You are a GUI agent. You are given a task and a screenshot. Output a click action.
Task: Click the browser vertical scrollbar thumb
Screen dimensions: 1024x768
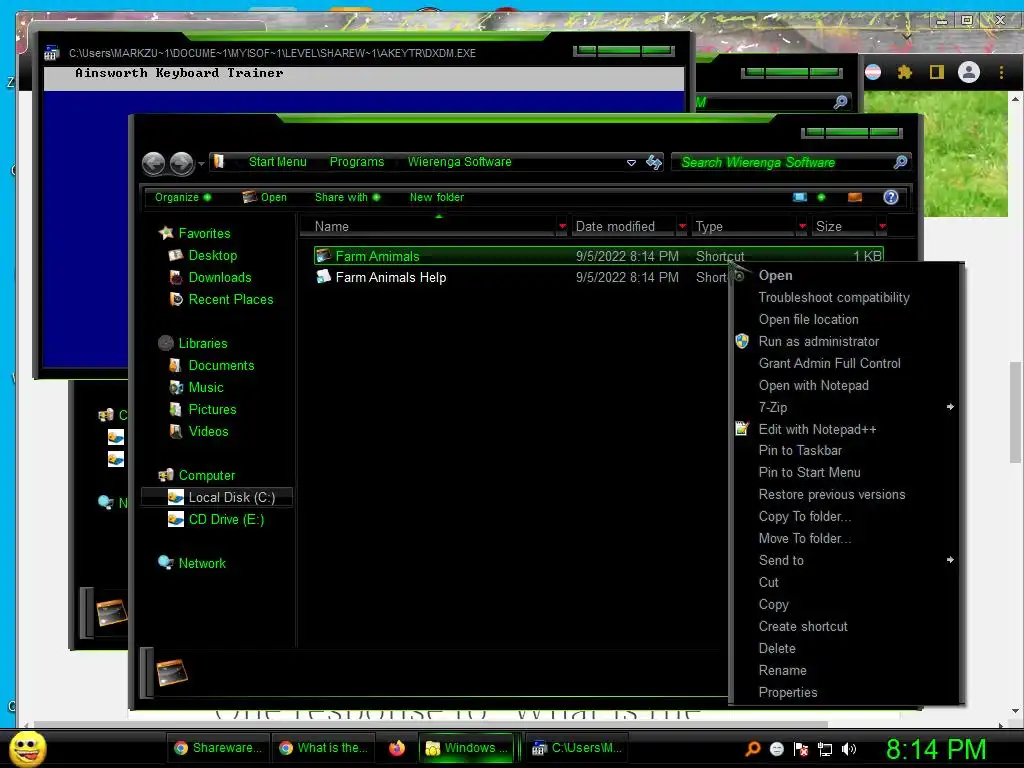[1016, 412]
